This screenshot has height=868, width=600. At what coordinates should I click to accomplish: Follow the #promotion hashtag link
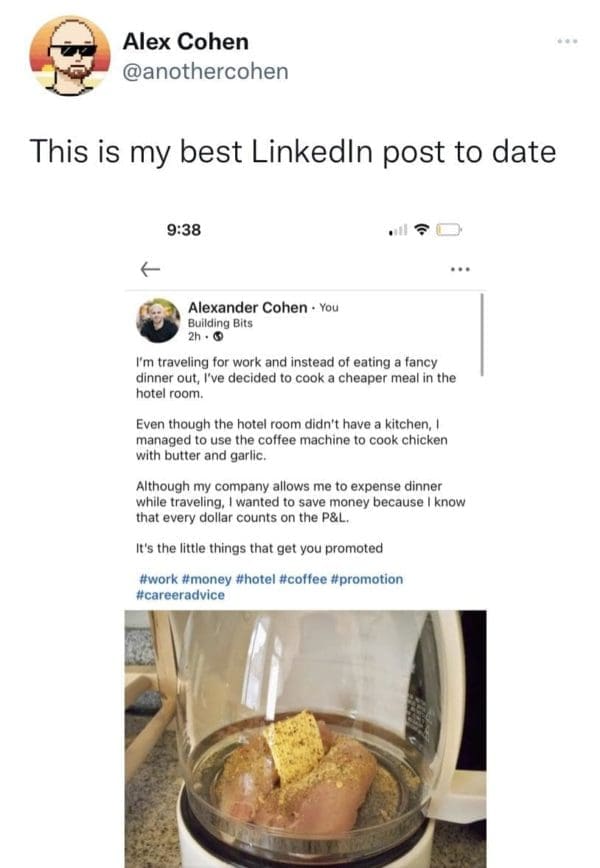tap(366, 579)
